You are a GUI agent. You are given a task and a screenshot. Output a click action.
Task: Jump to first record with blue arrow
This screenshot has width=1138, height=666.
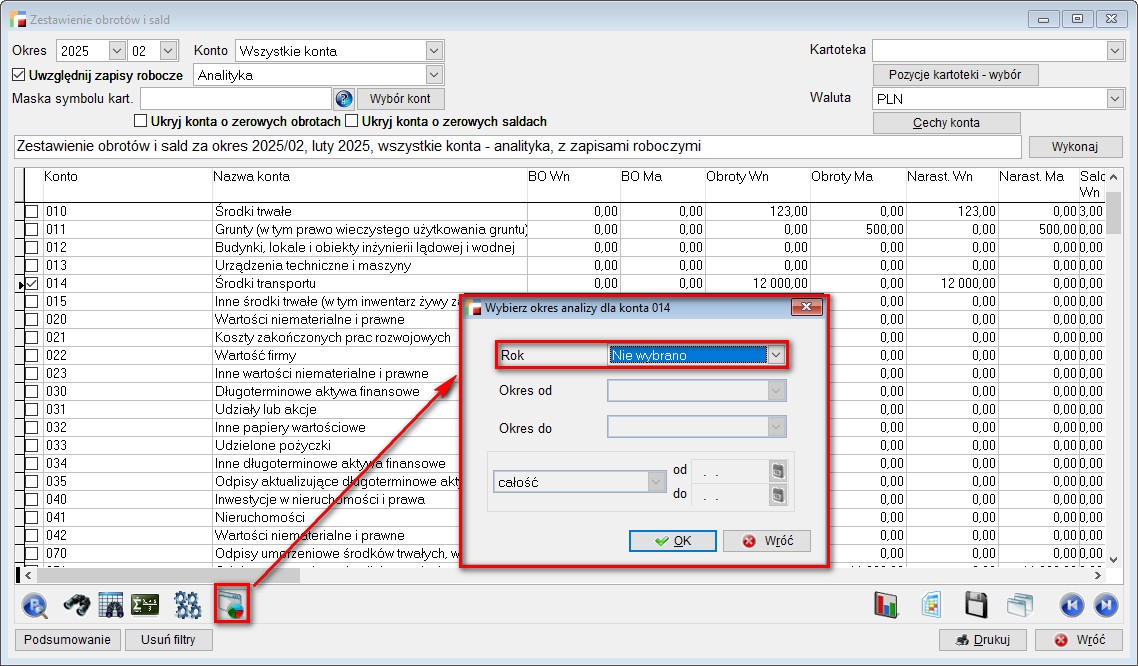[1072, 605]
